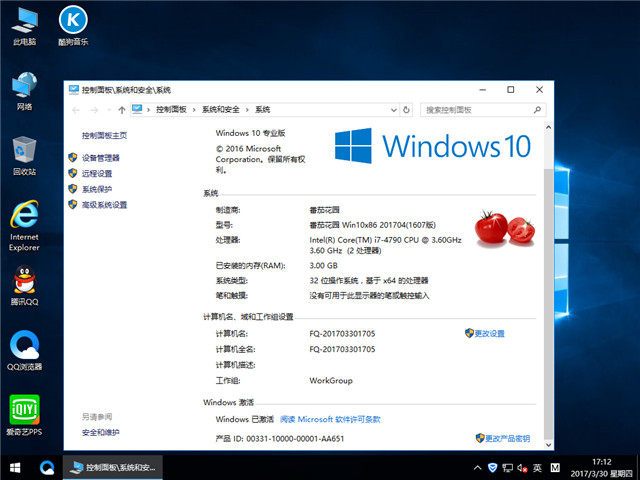Image resolution: width=640 pixels, height=480 pixels.
Task: Launch 腾讯QQ from the desktop
Action: (24, 286)
